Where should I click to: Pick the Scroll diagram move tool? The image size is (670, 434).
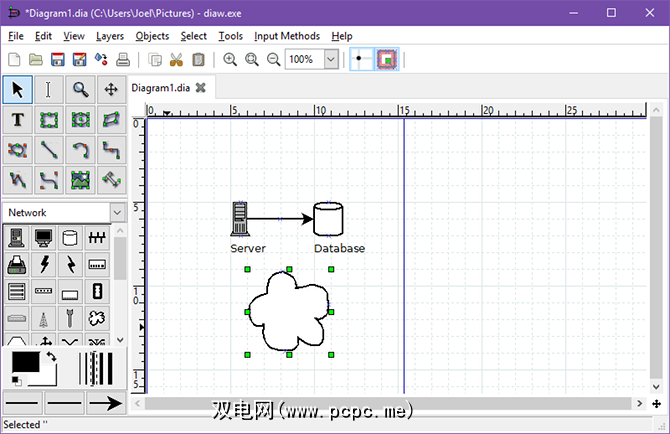point(111,90)
